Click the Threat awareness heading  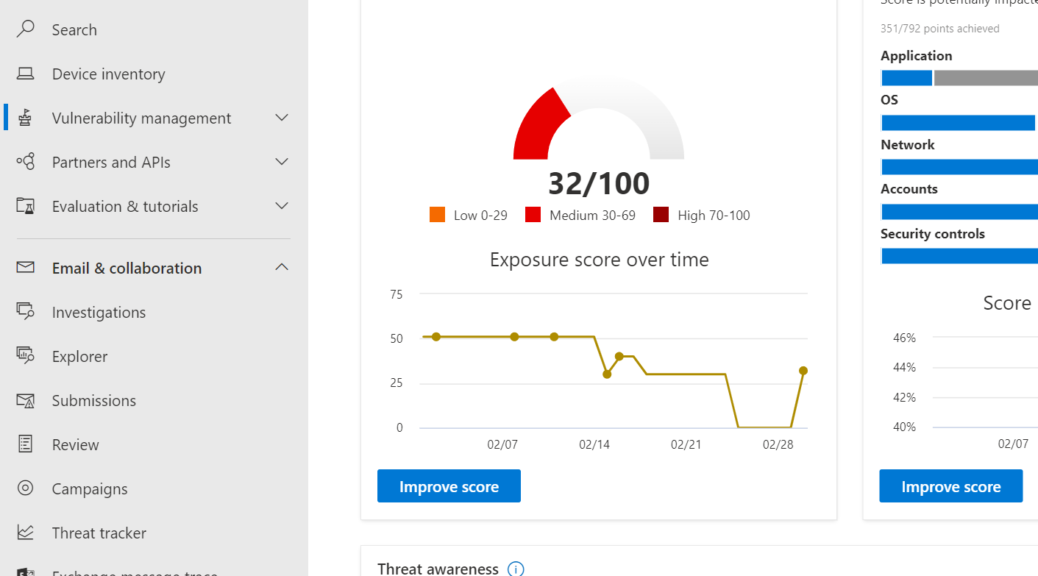point(438,569)
